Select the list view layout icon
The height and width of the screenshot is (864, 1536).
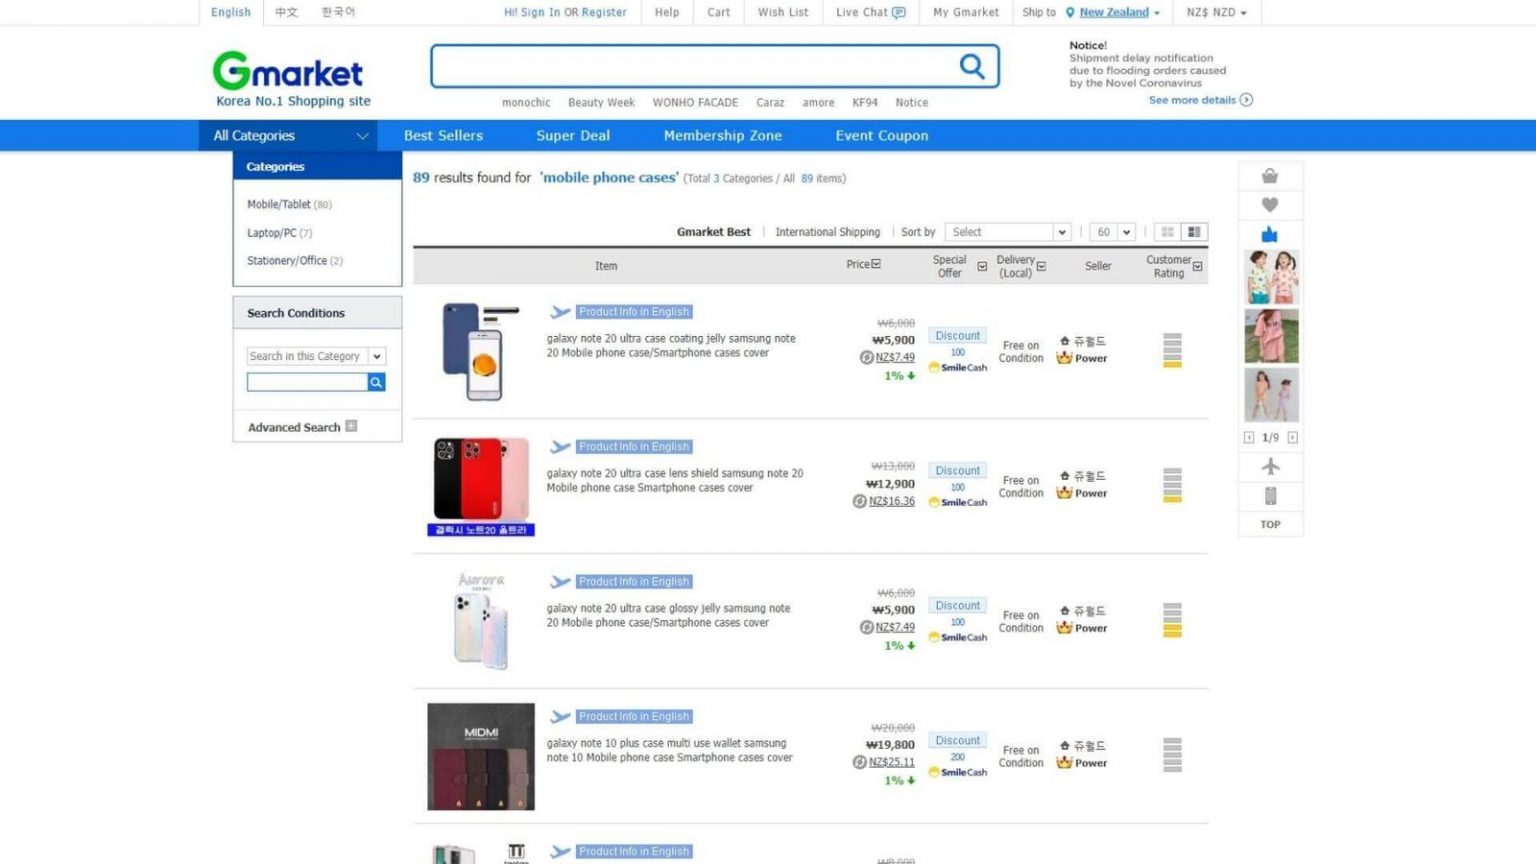tap(1194, 231)
